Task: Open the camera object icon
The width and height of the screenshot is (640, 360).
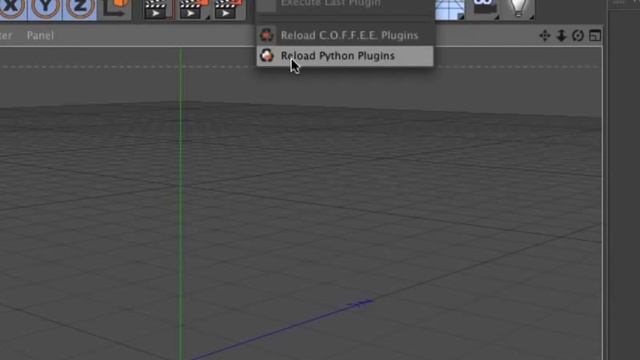Action: click(485, 9)
